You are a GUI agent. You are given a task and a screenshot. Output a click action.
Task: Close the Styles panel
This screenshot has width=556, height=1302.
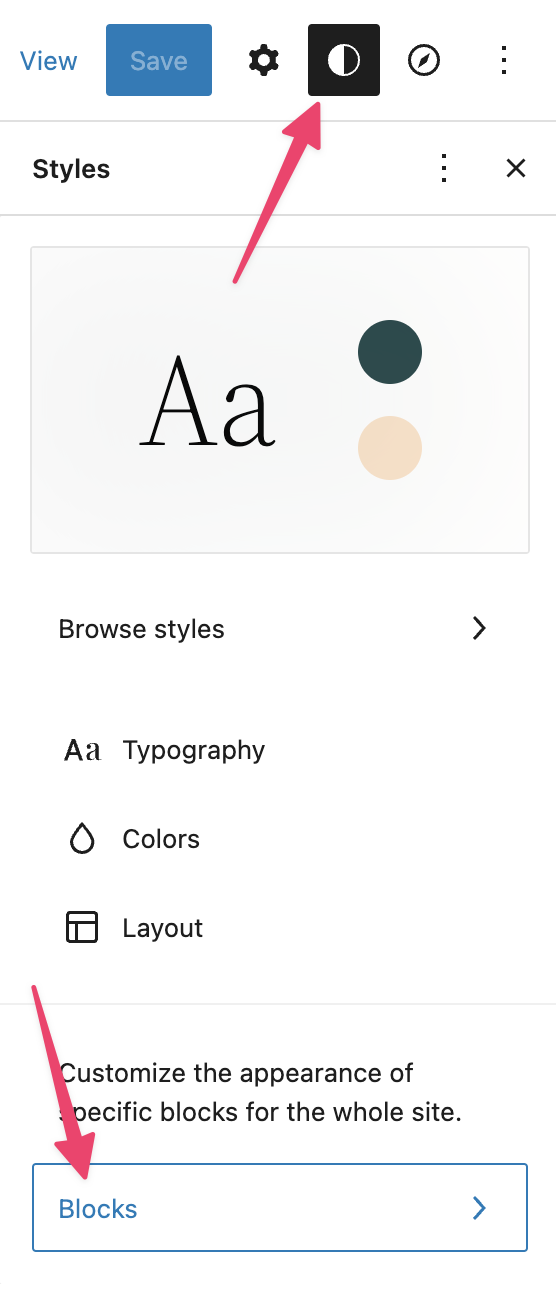[516, 169]
